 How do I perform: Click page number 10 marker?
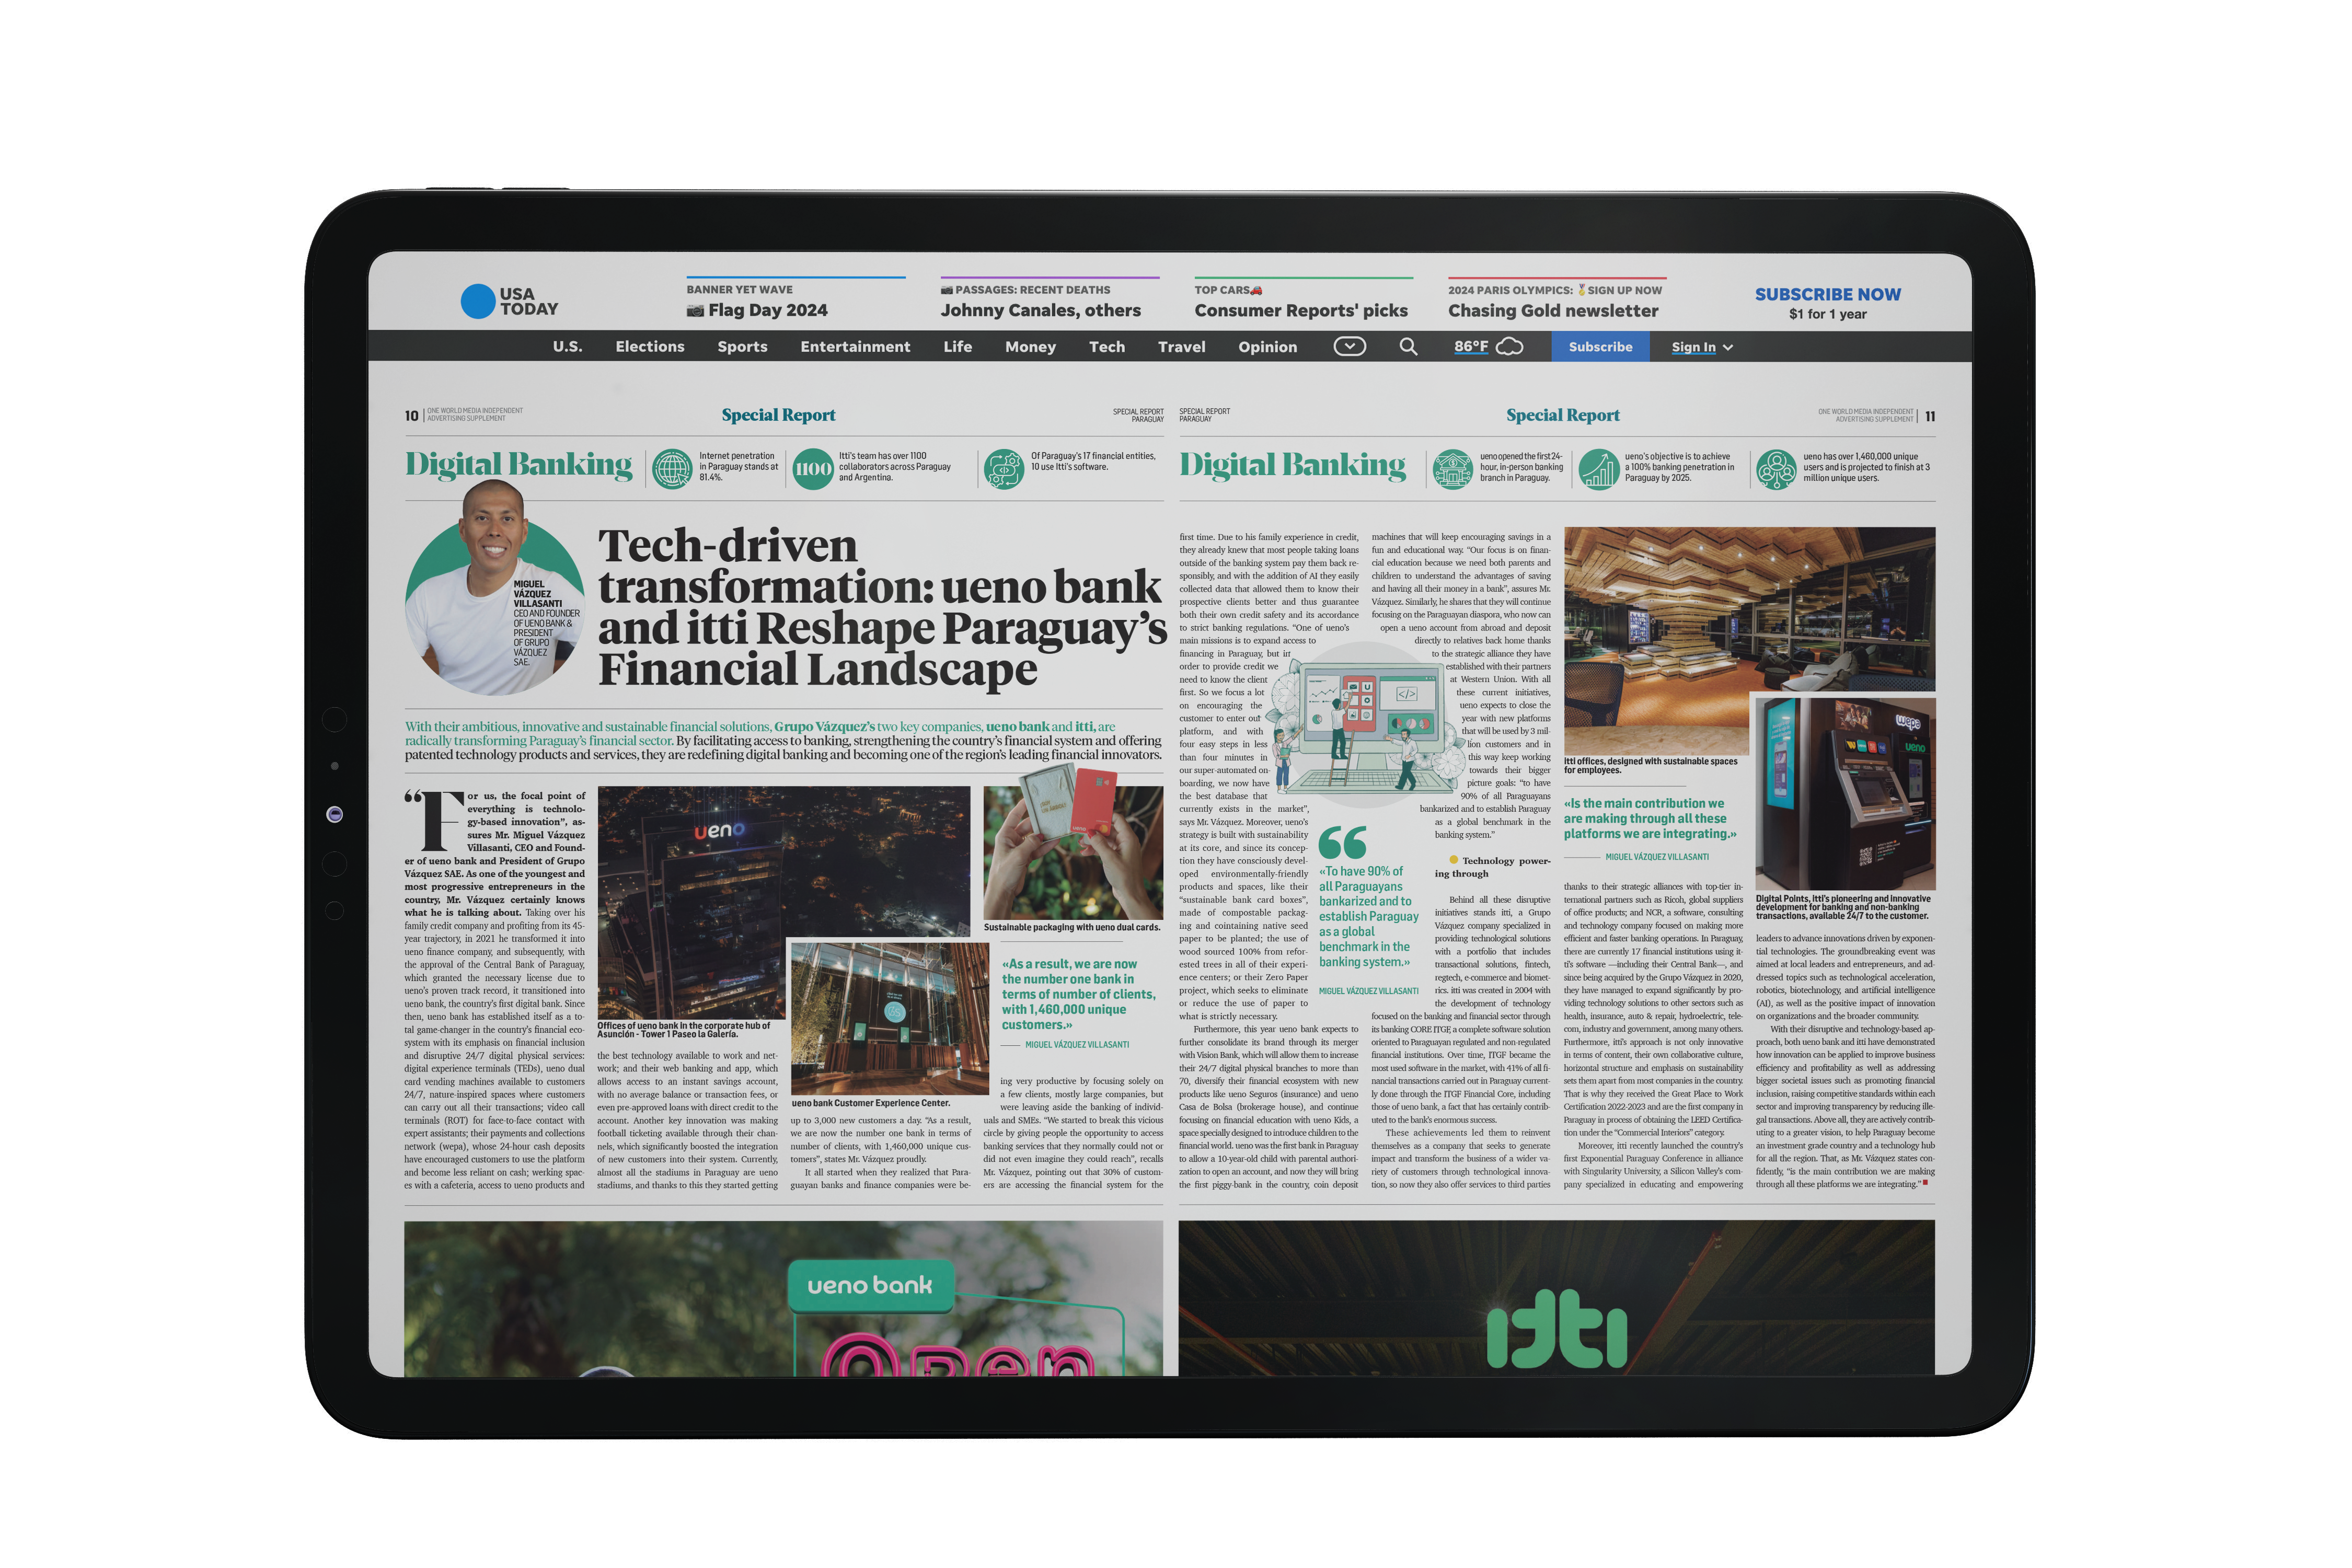pos(411,415)
